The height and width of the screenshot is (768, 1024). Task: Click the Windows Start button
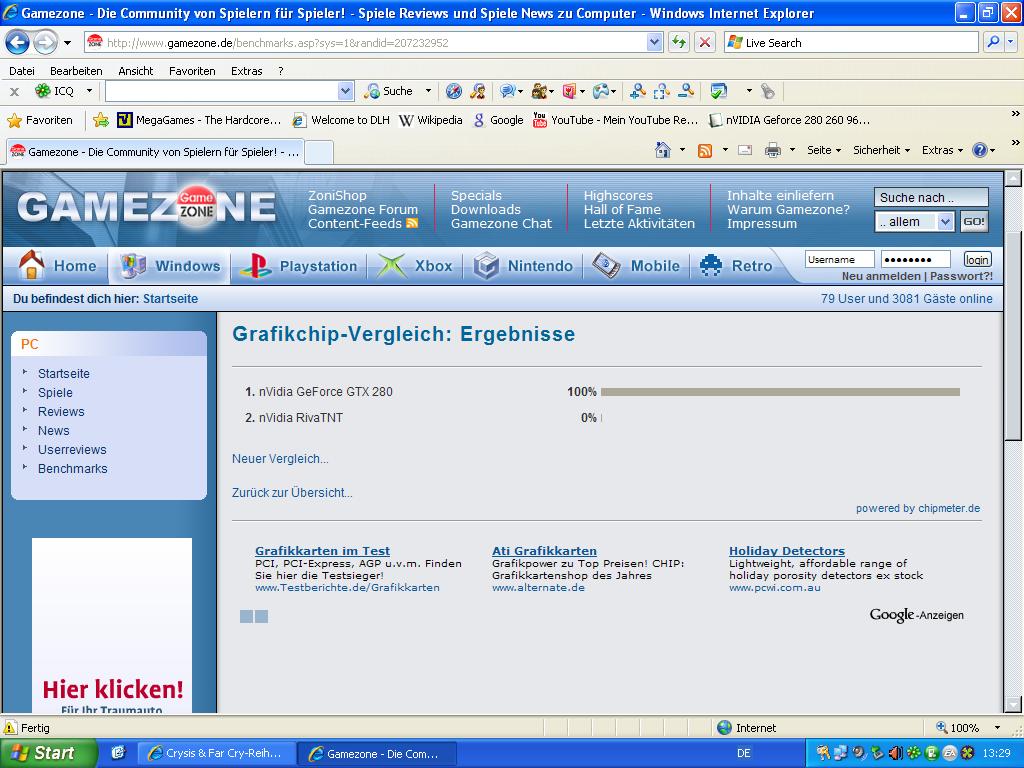click(x=48, y=753)
